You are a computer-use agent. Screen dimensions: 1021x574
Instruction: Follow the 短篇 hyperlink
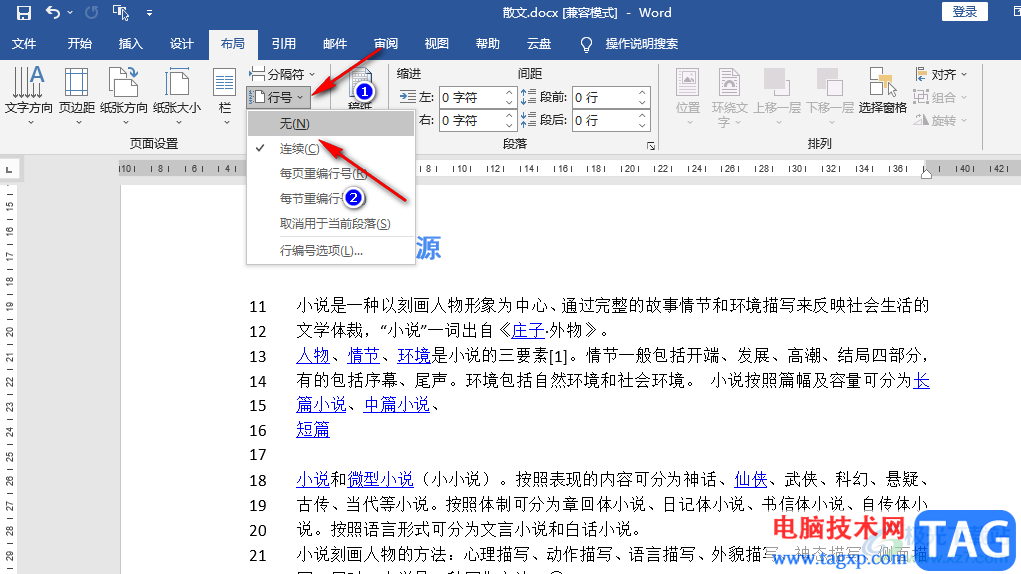click(x=313, y=430)
